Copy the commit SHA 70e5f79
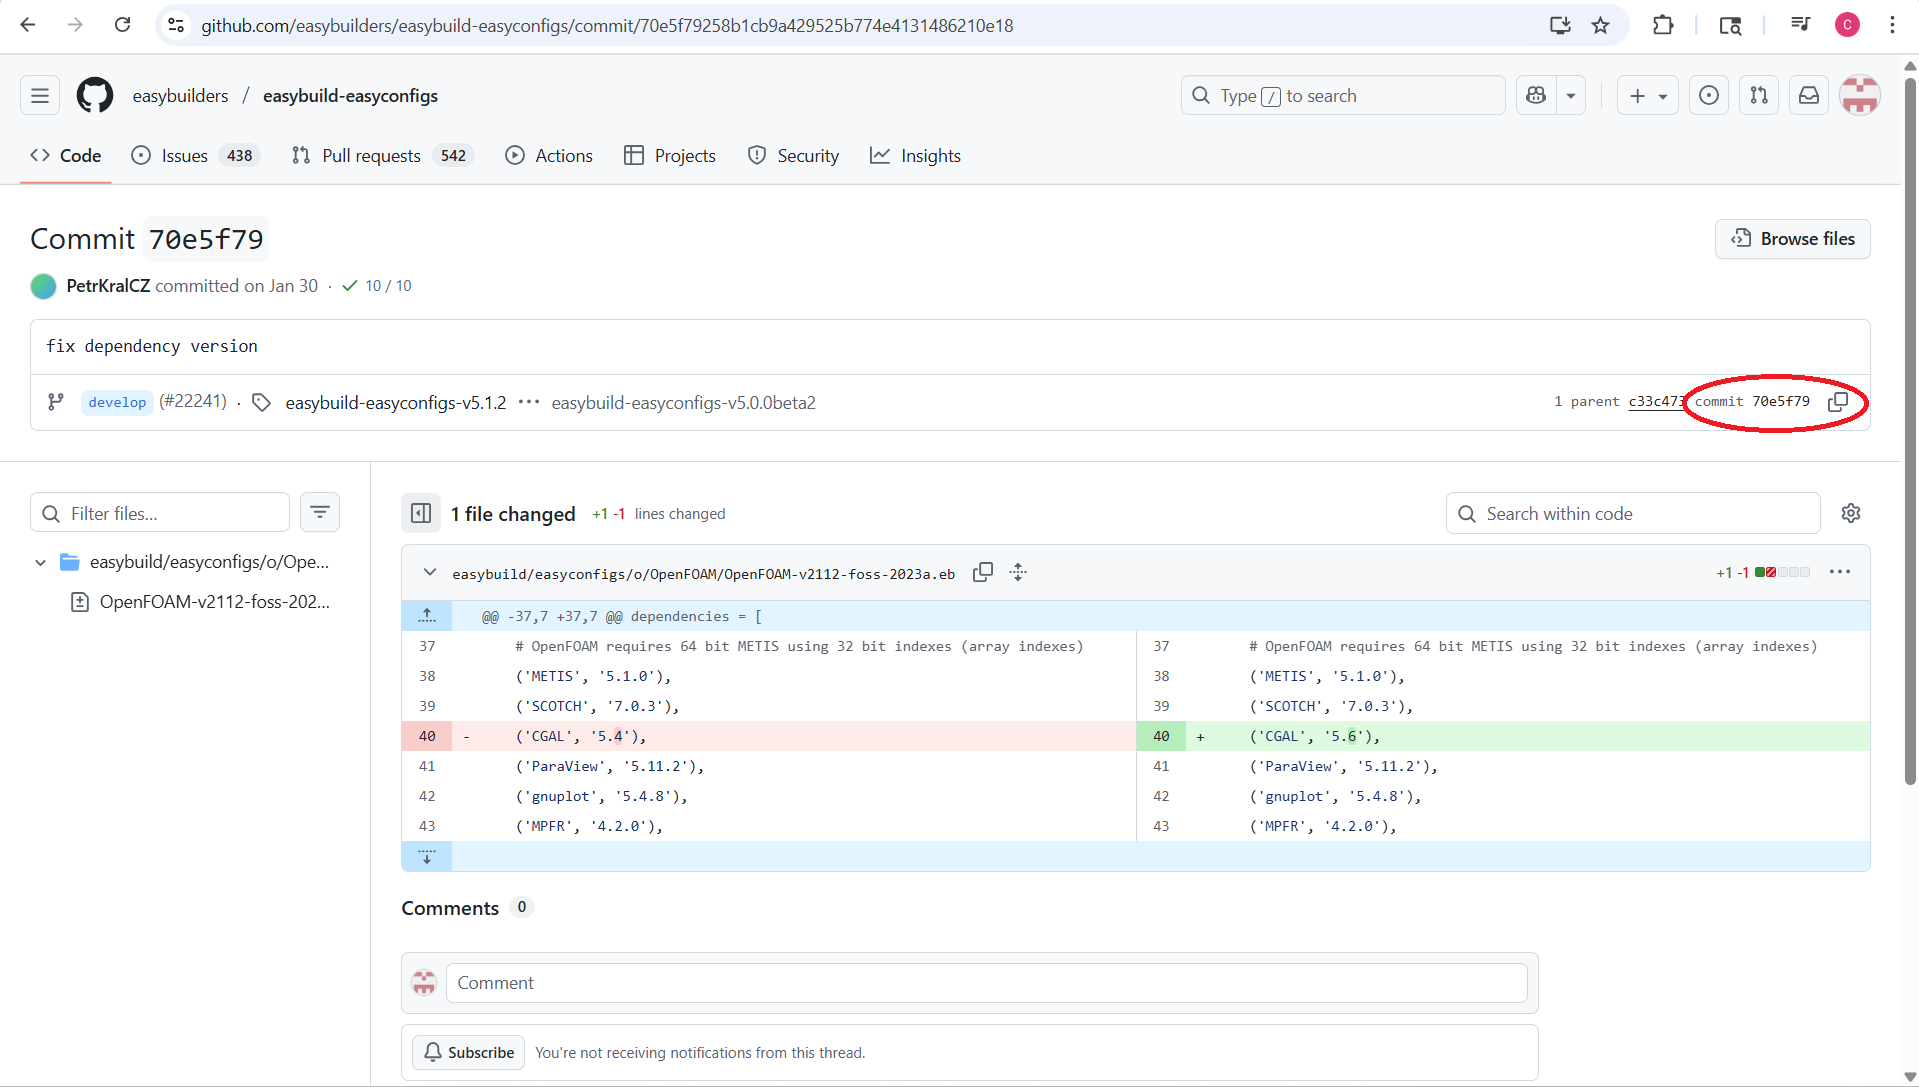The width and height of the screenshot is (1919, 1087). point(1840,403)
